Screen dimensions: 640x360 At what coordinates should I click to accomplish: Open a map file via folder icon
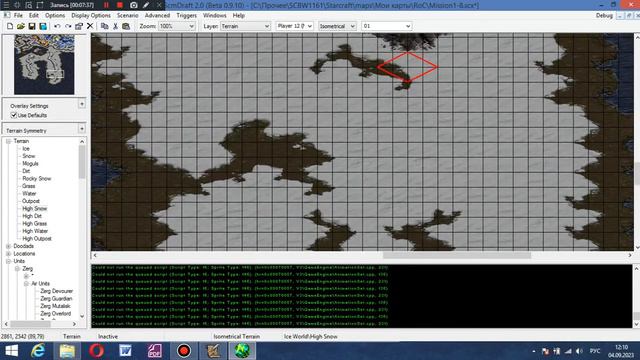point(21,26)
